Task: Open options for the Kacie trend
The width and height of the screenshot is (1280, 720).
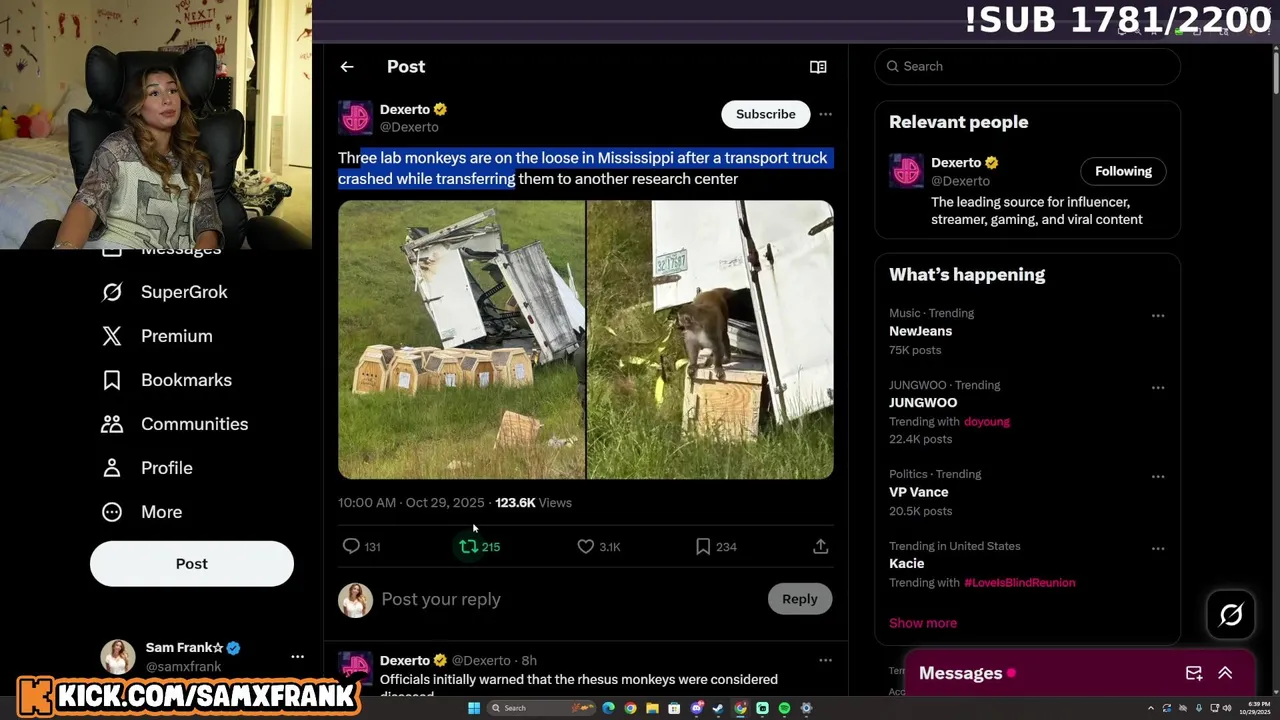Action: [x=1158, y=549]
